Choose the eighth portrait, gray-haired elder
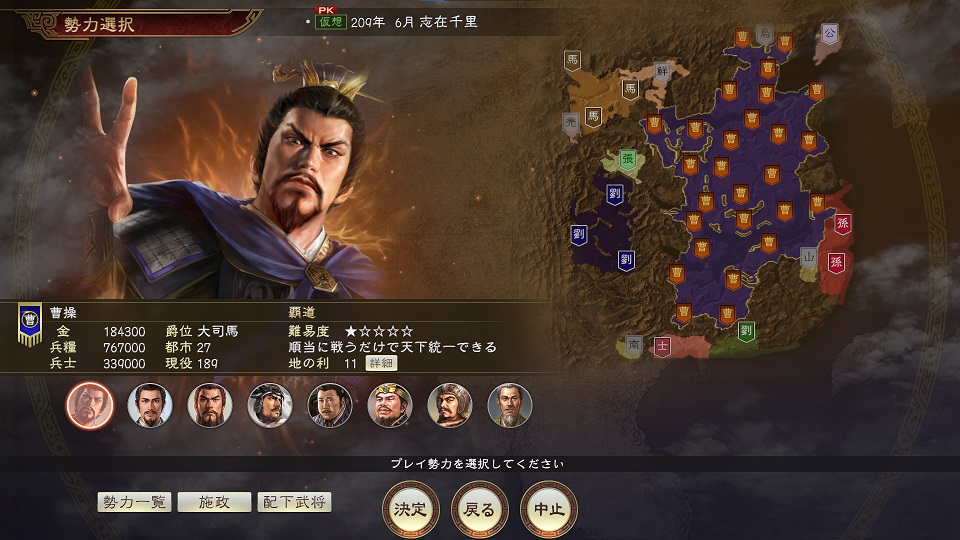Viewport: 960px width, 540px height. [x=509, y=405]
